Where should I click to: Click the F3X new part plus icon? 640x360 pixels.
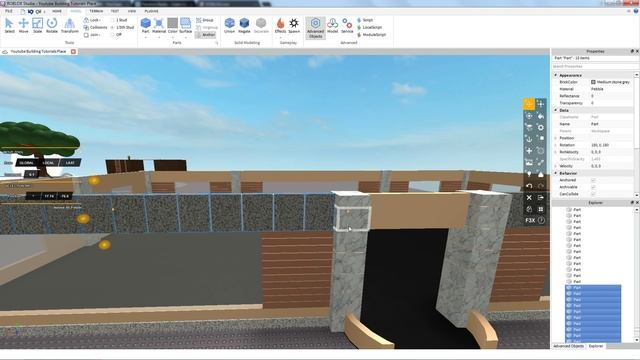[x=529, y=151]
